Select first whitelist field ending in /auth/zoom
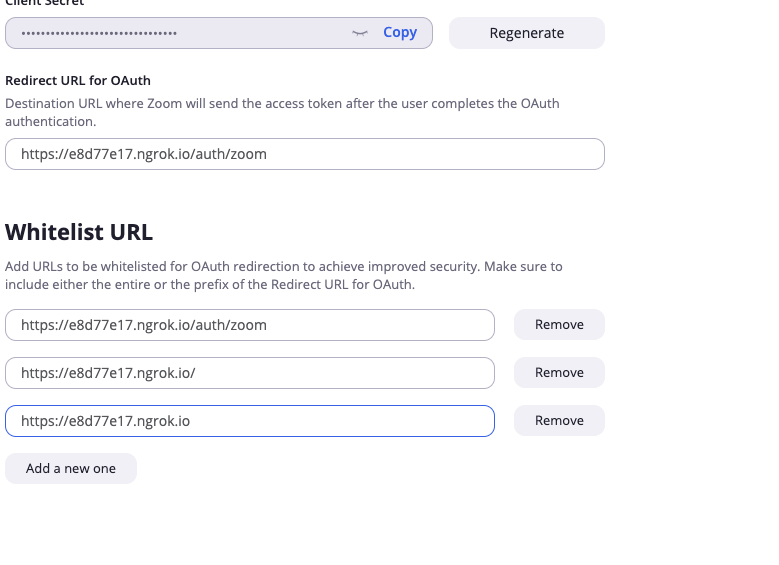779x565 pixels. [249, 325]
